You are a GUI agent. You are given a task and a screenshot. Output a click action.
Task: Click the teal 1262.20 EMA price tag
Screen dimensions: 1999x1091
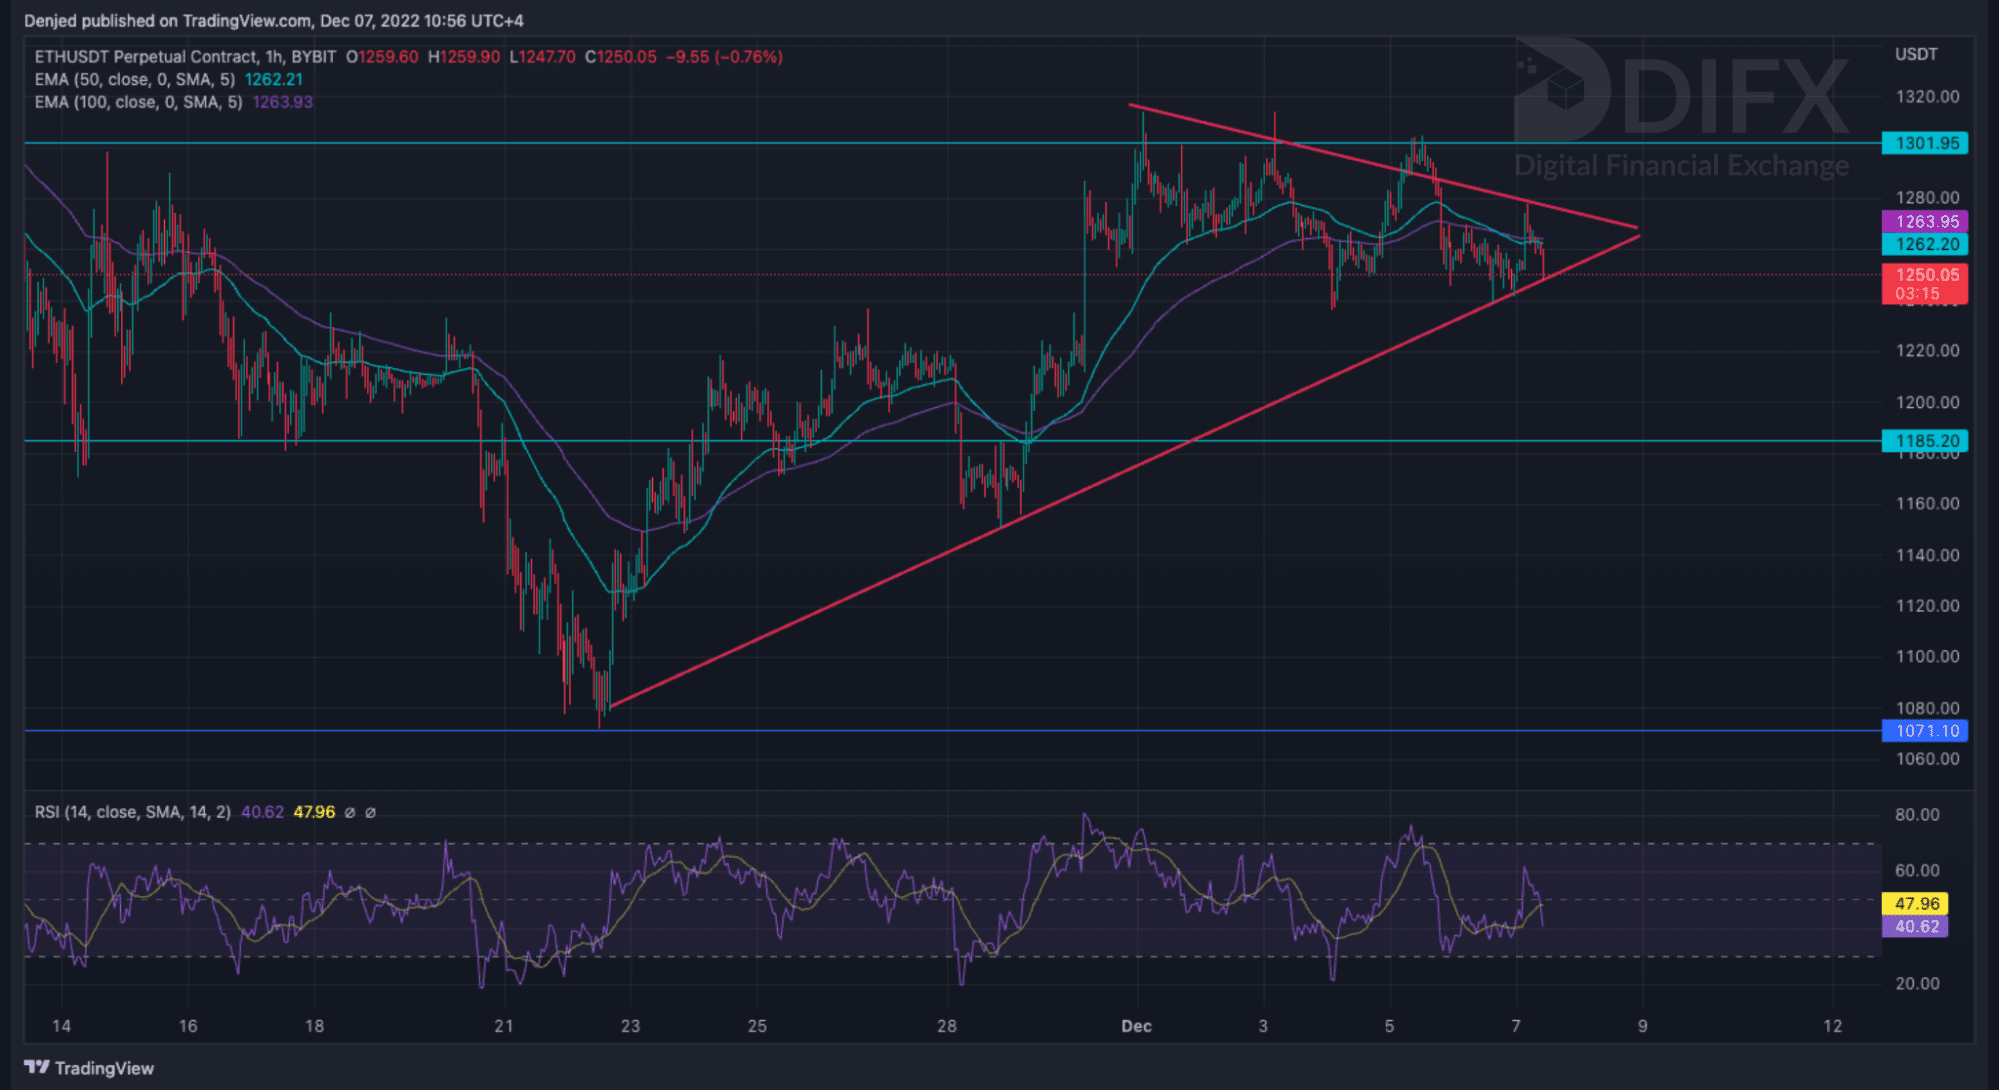[x=1925, y=244]
